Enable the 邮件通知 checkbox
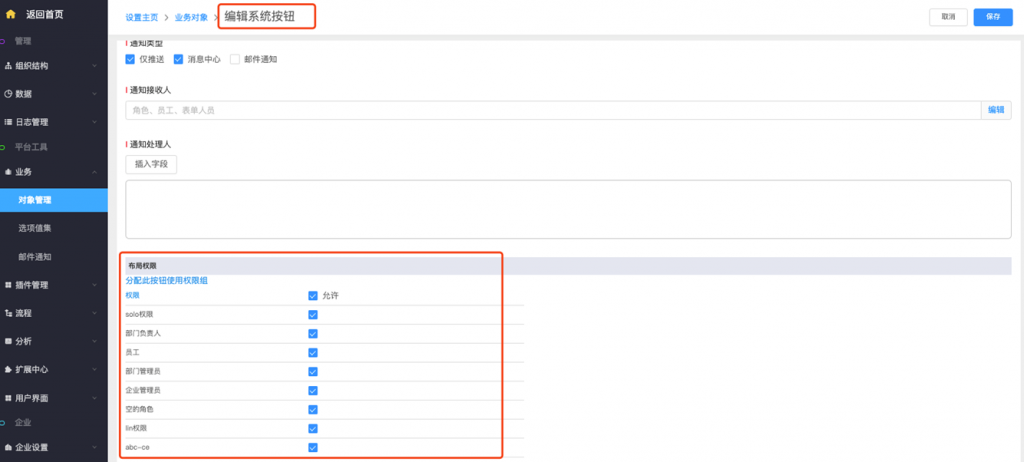The height and width of the screenshot is (462, 1024). pos(236,59)
